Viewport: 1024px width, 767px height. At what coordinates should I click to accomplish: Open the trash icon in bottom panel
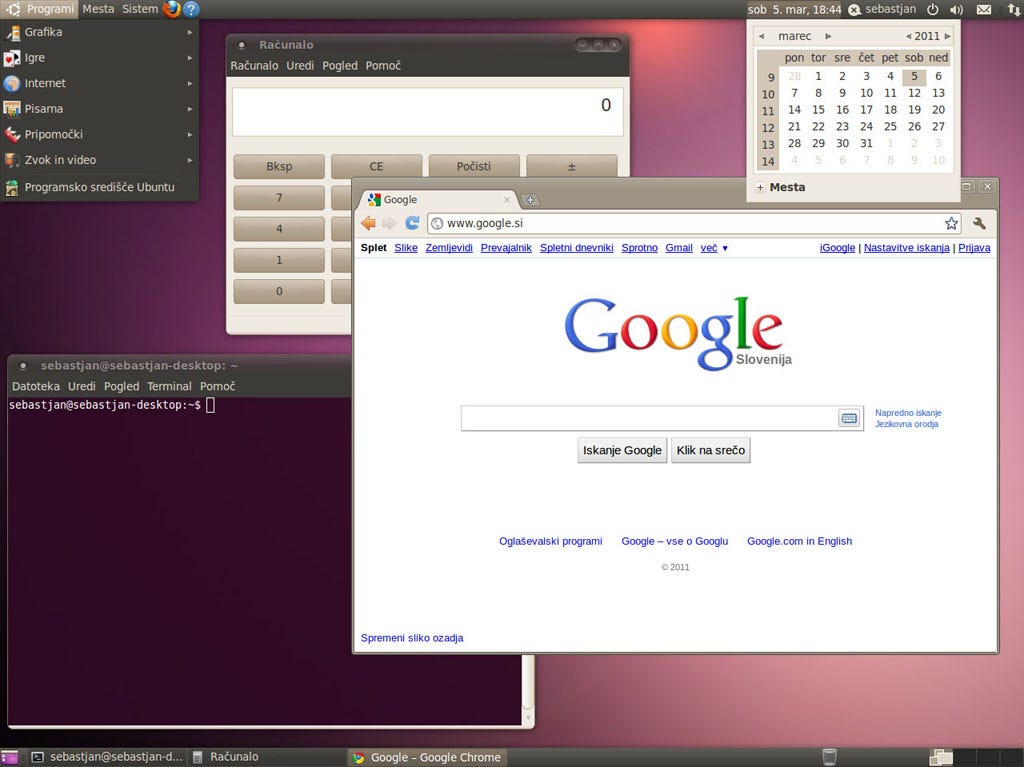[x=829, y=757]
